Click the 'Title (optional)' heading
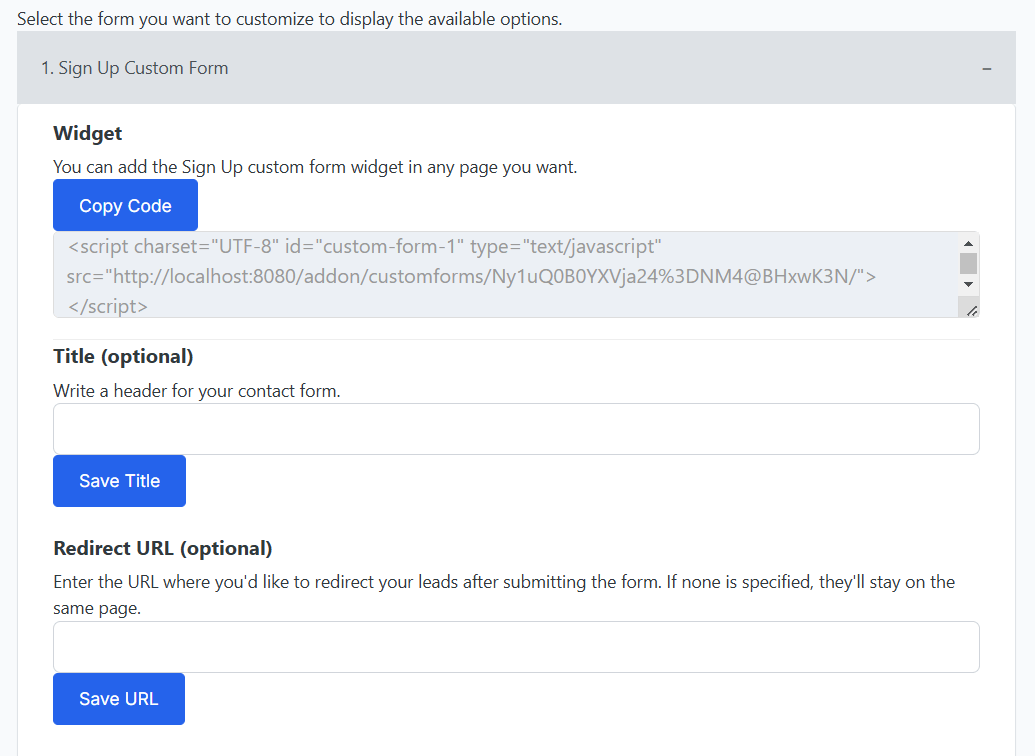This screenshot has height=756, width=1035. [123, 356]
